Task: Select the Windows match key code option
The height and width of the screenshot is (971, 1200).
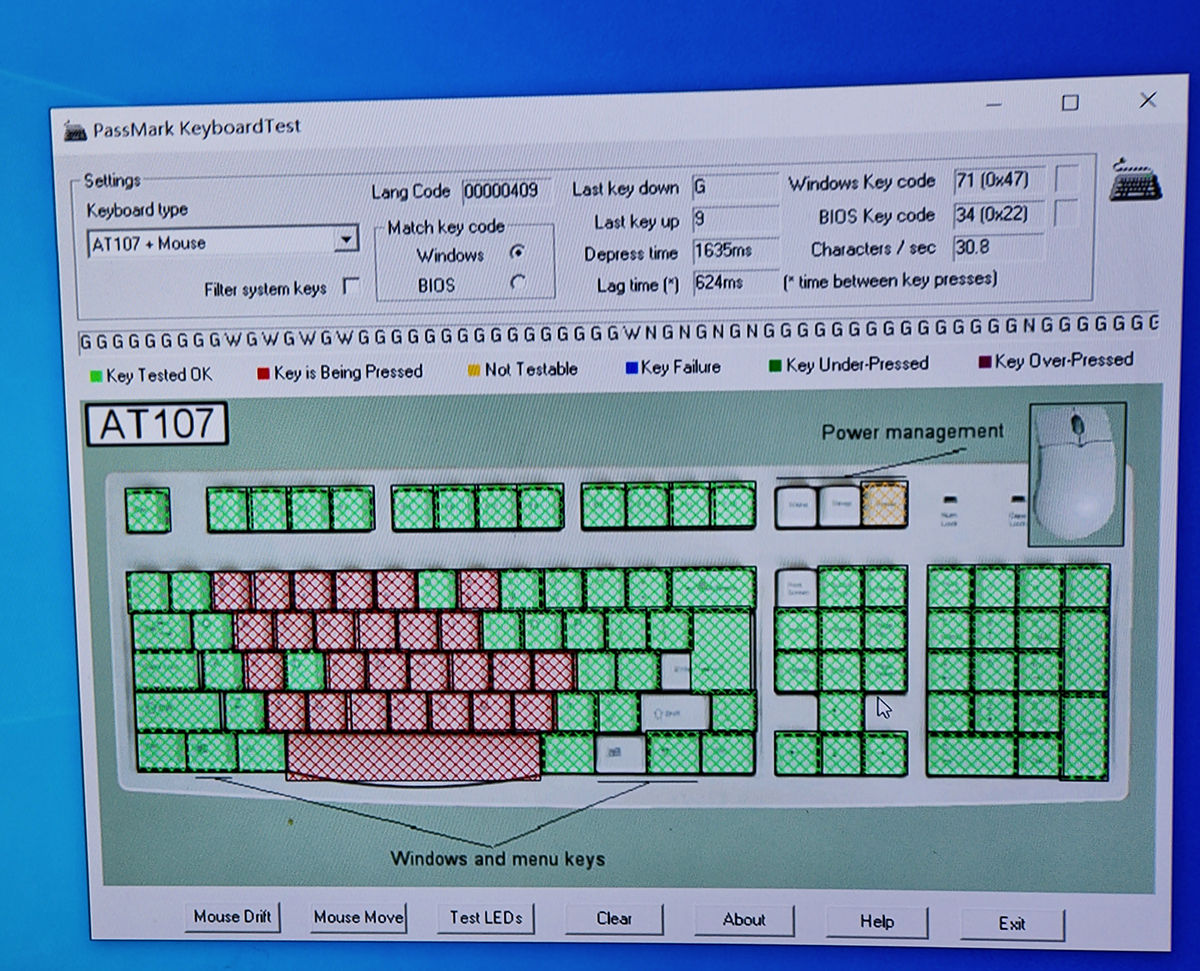Action: (x=517, y=252)
